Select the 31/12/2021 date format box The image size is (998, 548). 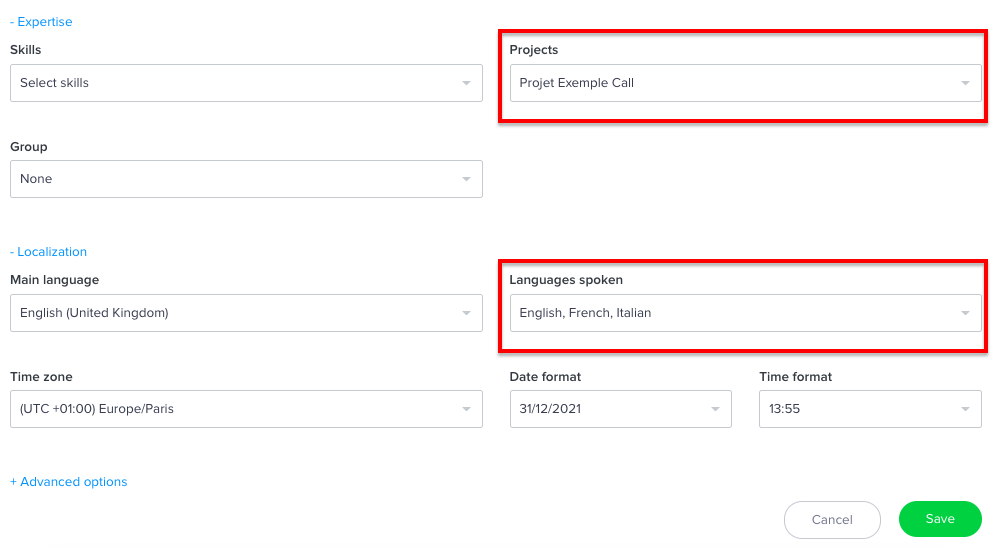tap(610, 409)
